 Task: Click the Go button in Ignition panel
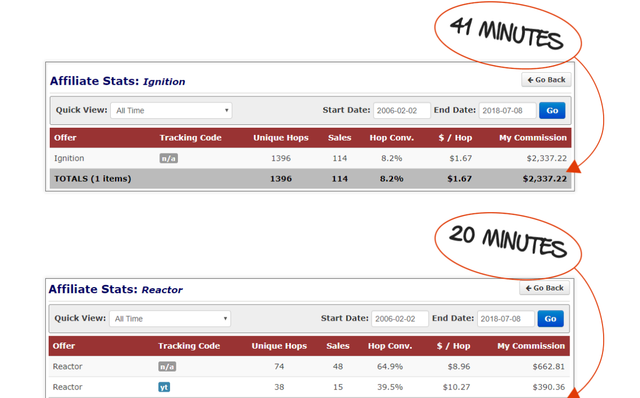tap(552, 111)
